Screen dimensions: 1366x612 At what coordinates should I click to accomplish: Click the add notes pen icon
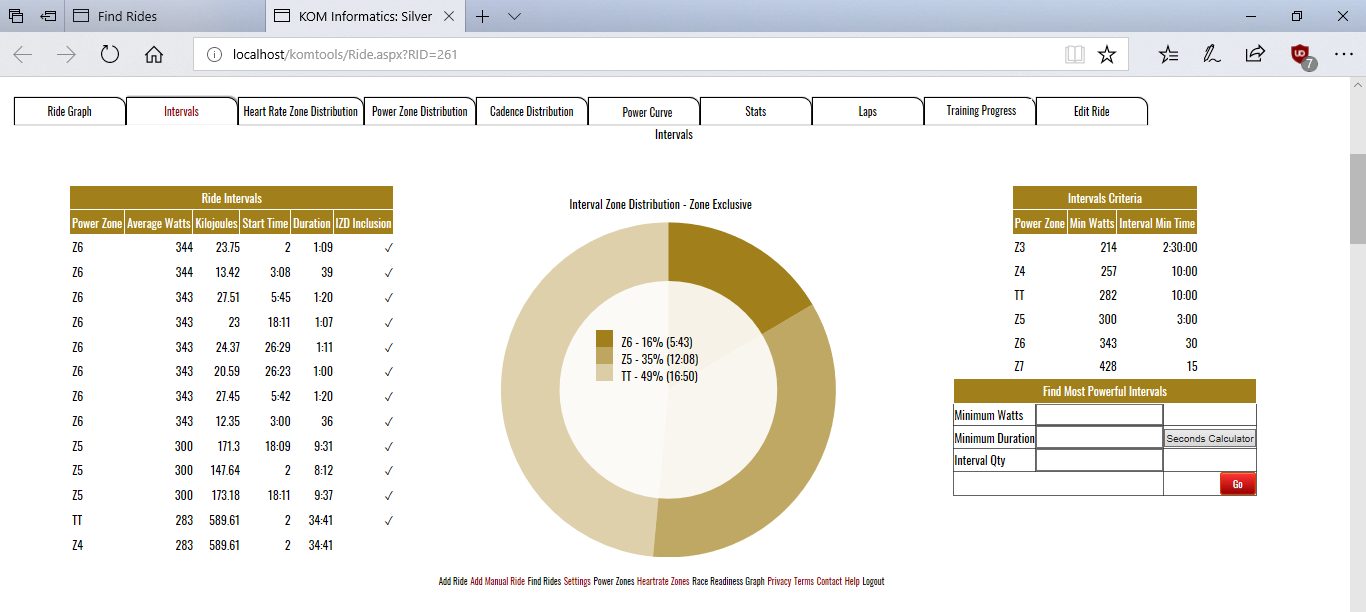coord(1211,55)
